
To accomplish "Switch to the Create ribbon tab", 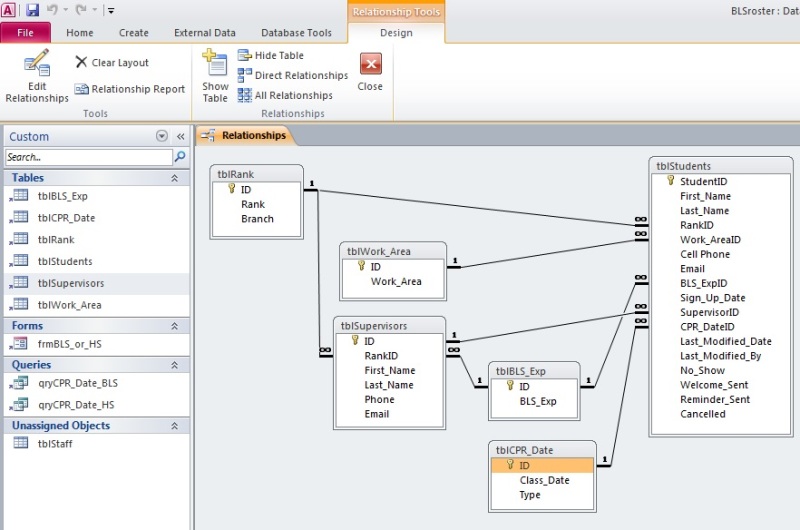I will tap(134, 33).
